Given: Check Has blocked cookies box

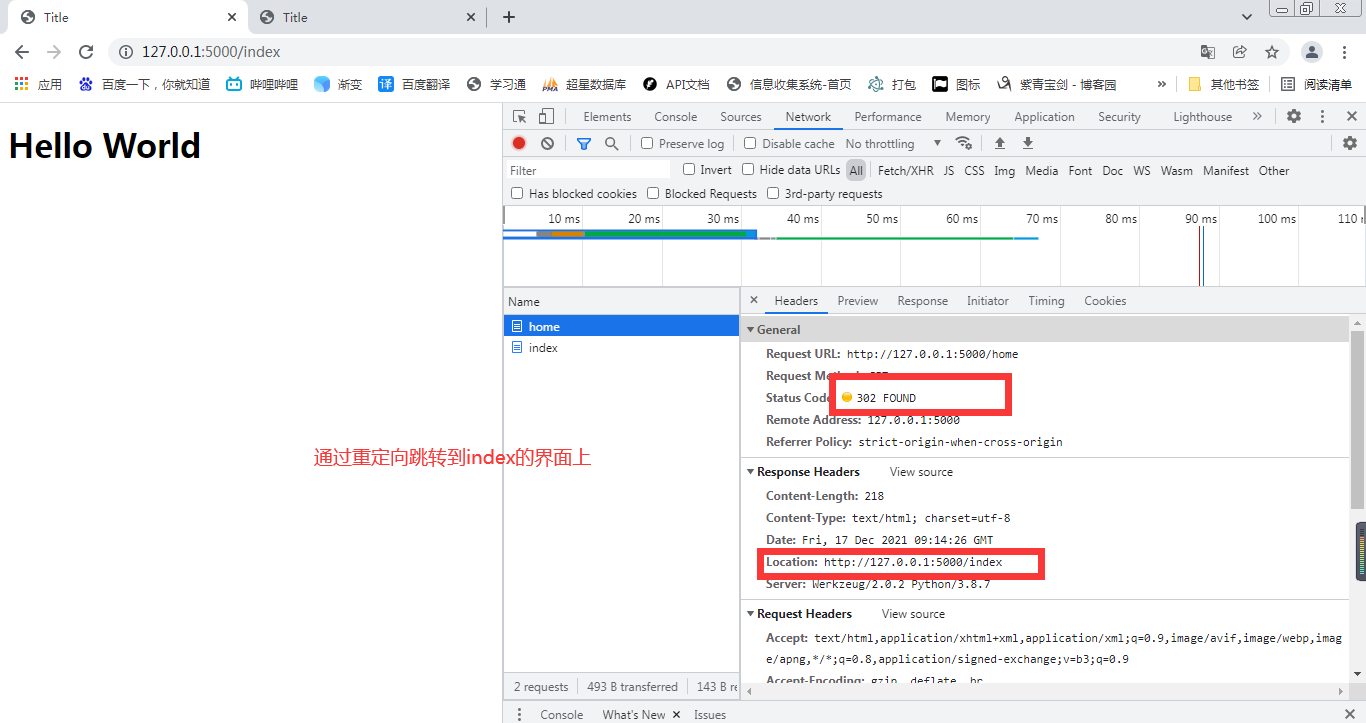Looking at the screenshot, I should coord(517,193).
